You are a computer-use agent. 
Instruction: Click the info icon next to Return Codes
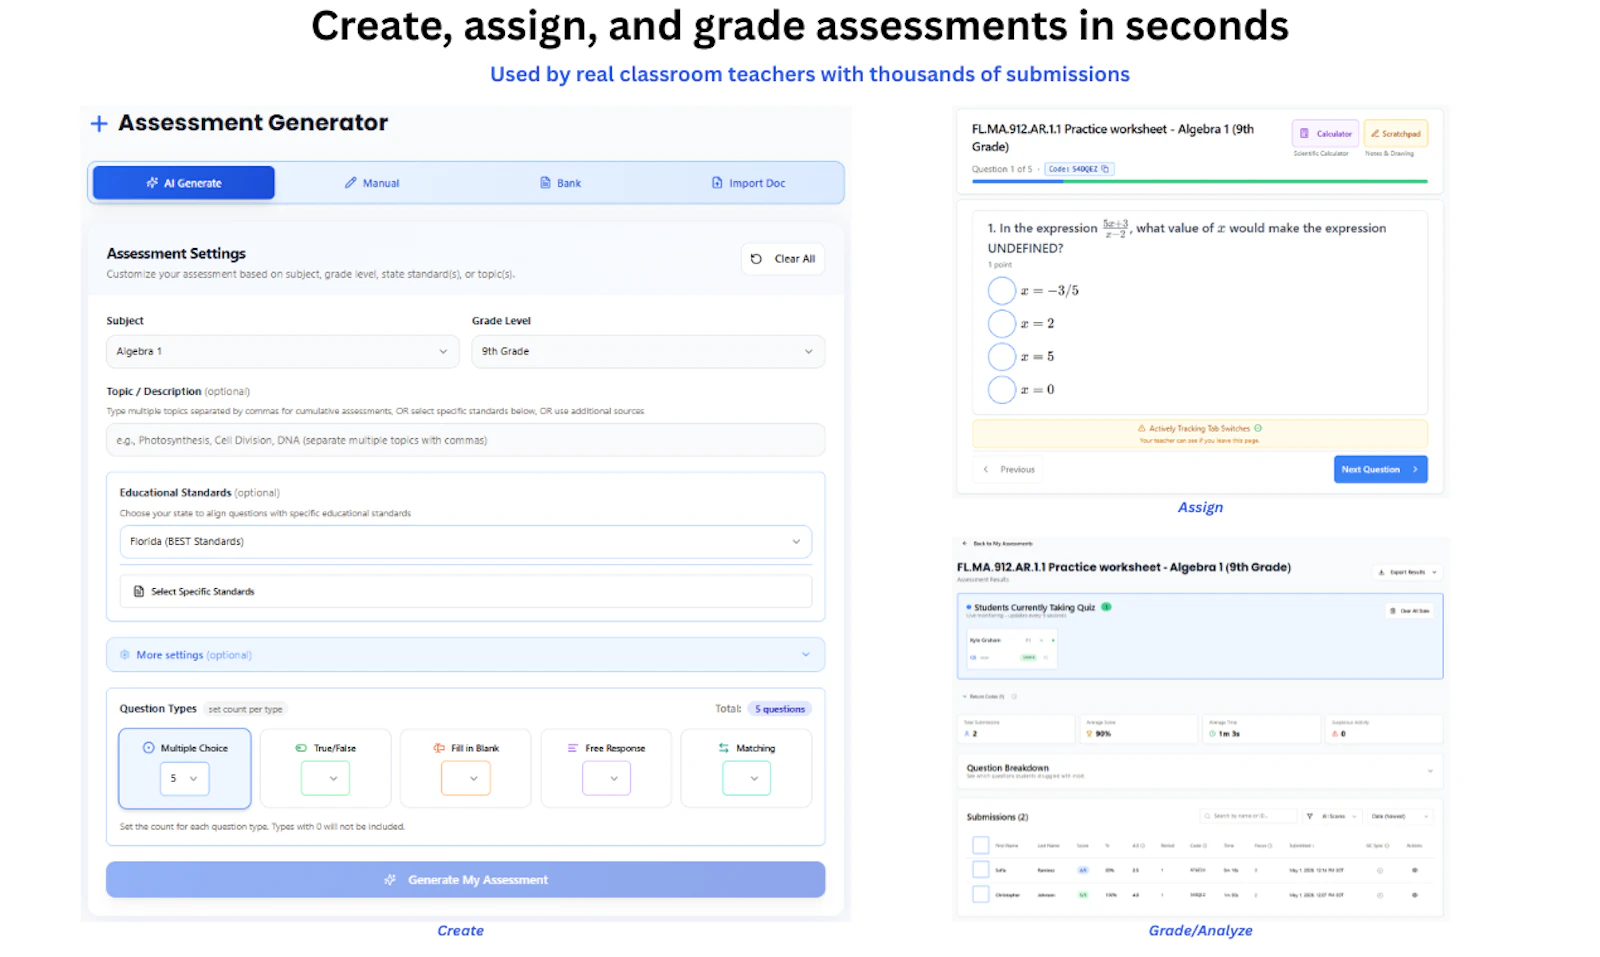pyautogui.click(x=1014, y=696)
